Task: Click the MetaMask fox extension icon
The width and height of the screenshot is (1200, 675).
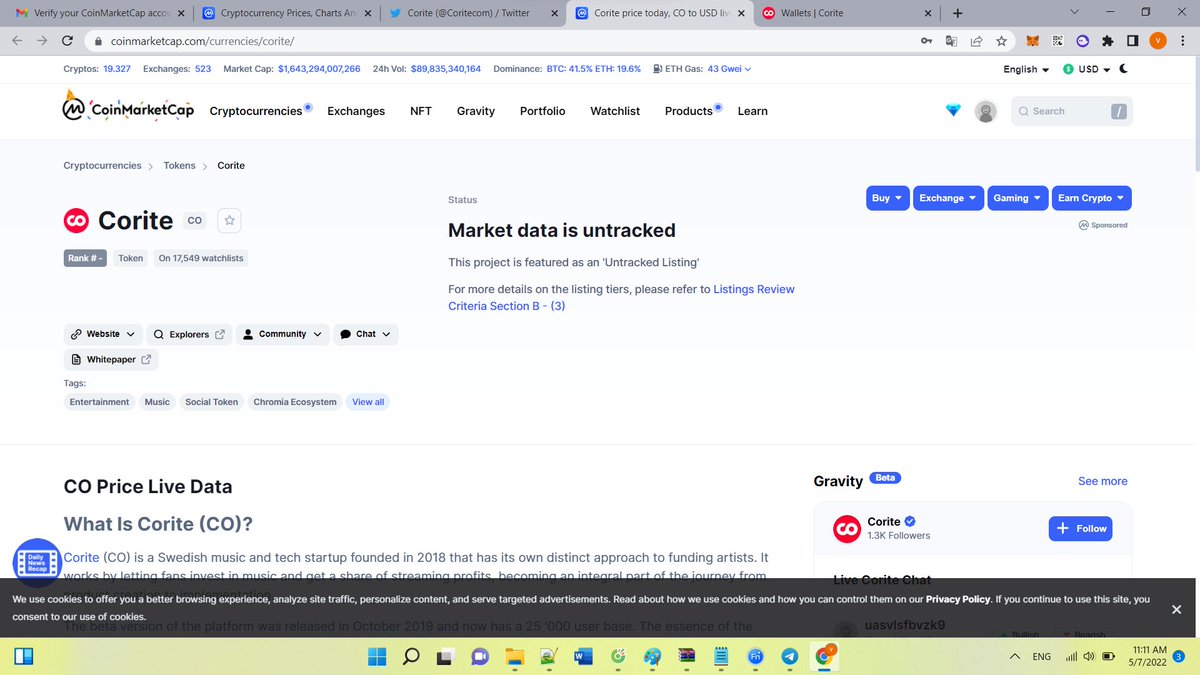Action: coord(1034,41)
